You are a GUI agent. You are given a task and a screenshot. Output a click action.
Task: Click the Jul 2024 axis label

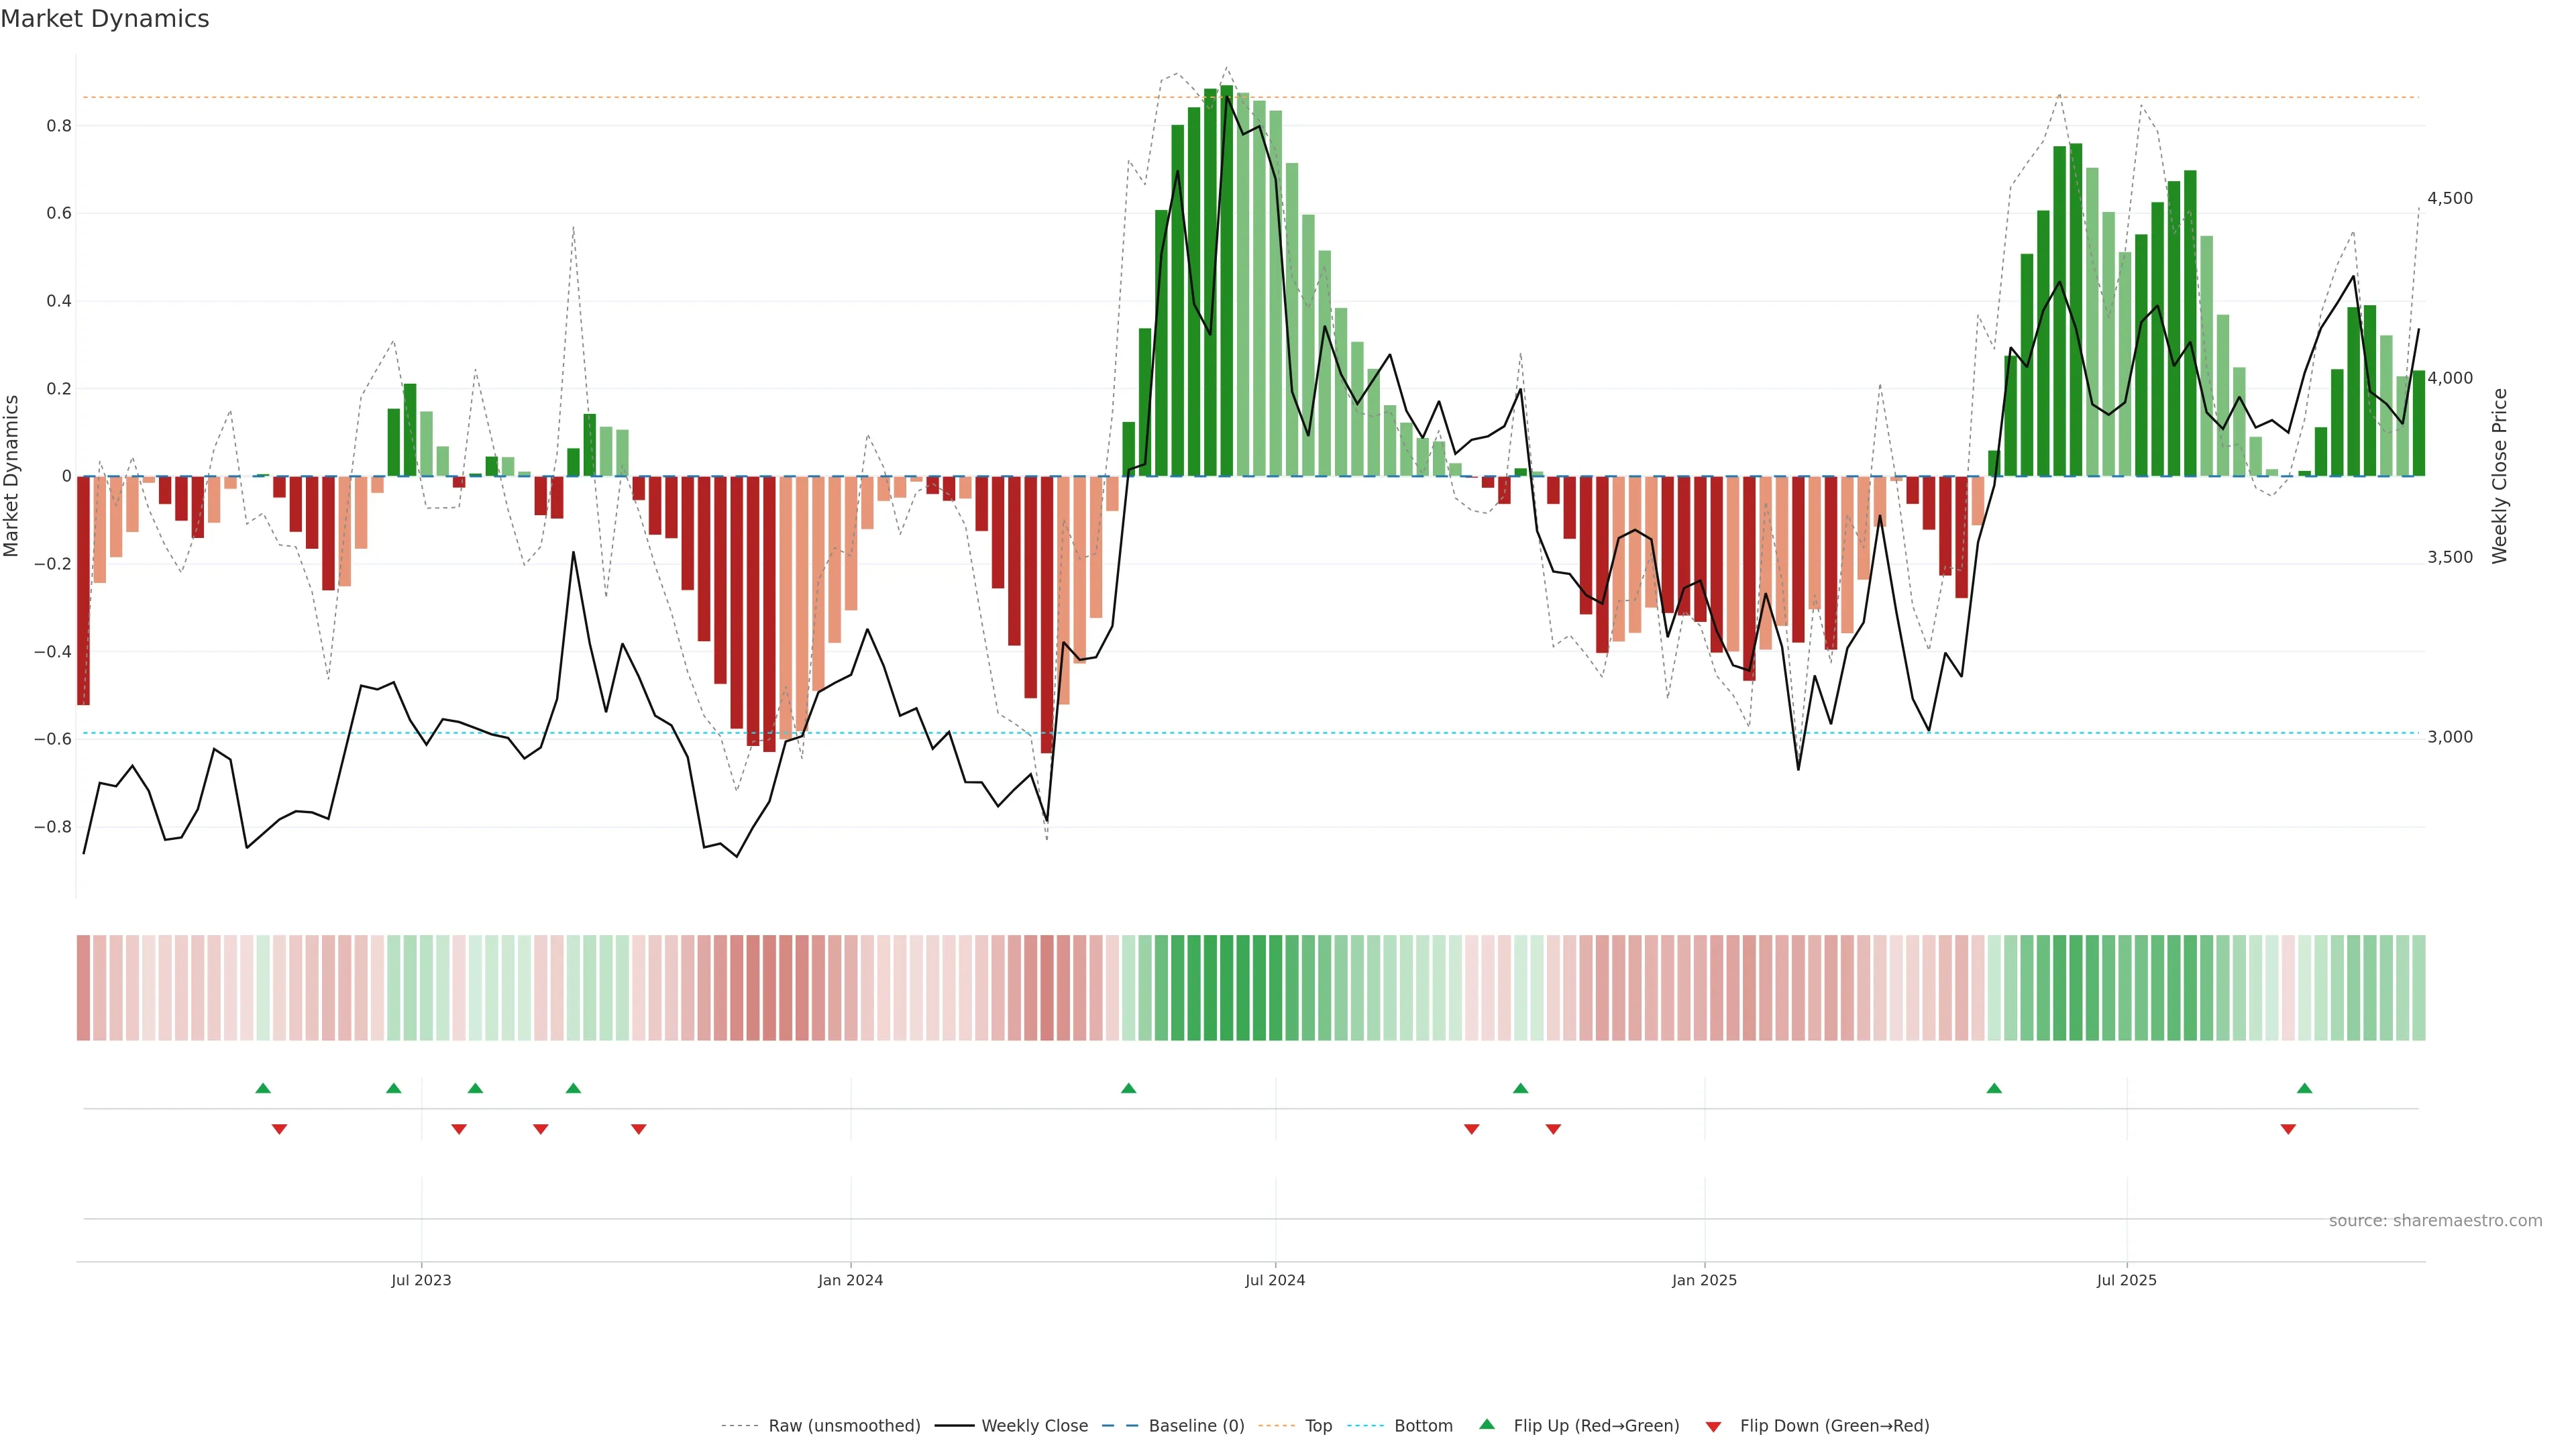(x=1275, y=1280)
